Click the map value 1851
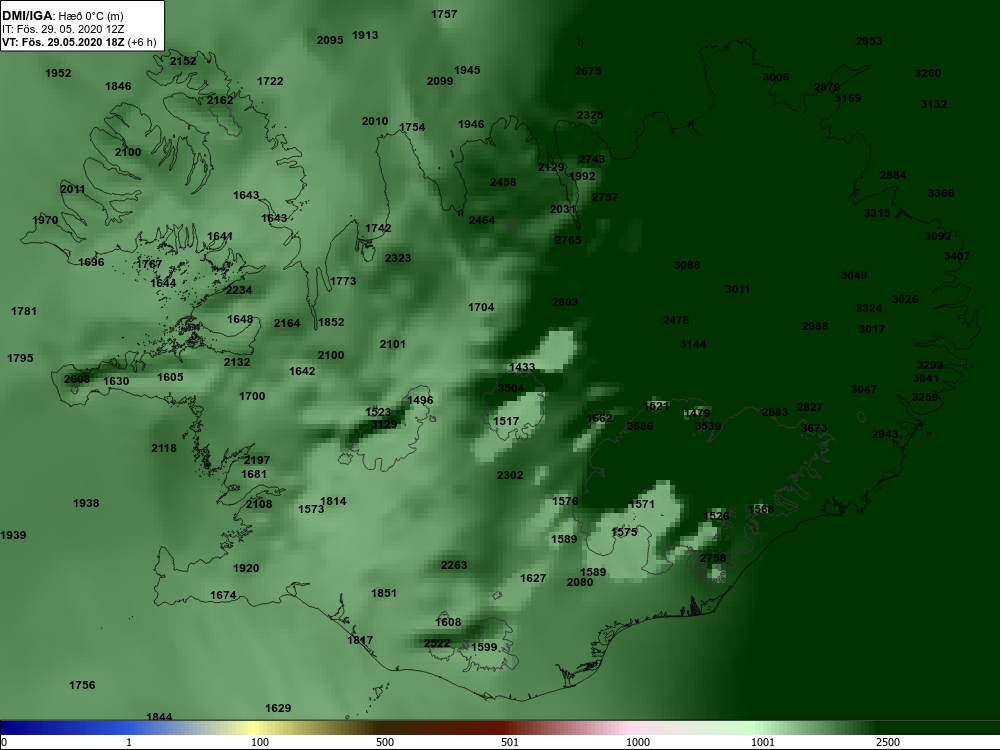 pyautogui.click(x=383, y=593)
